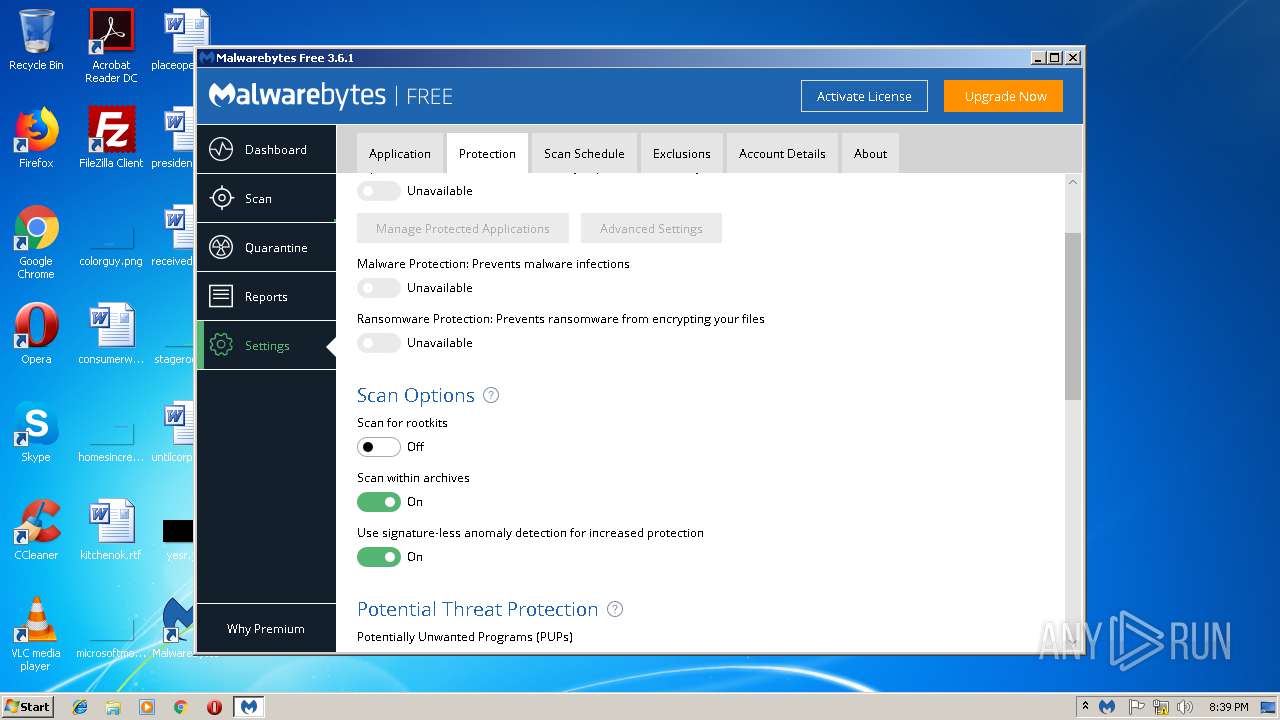
Task: Click help icon beside Potential Threat Protection
Action: (x=615, y=609)
